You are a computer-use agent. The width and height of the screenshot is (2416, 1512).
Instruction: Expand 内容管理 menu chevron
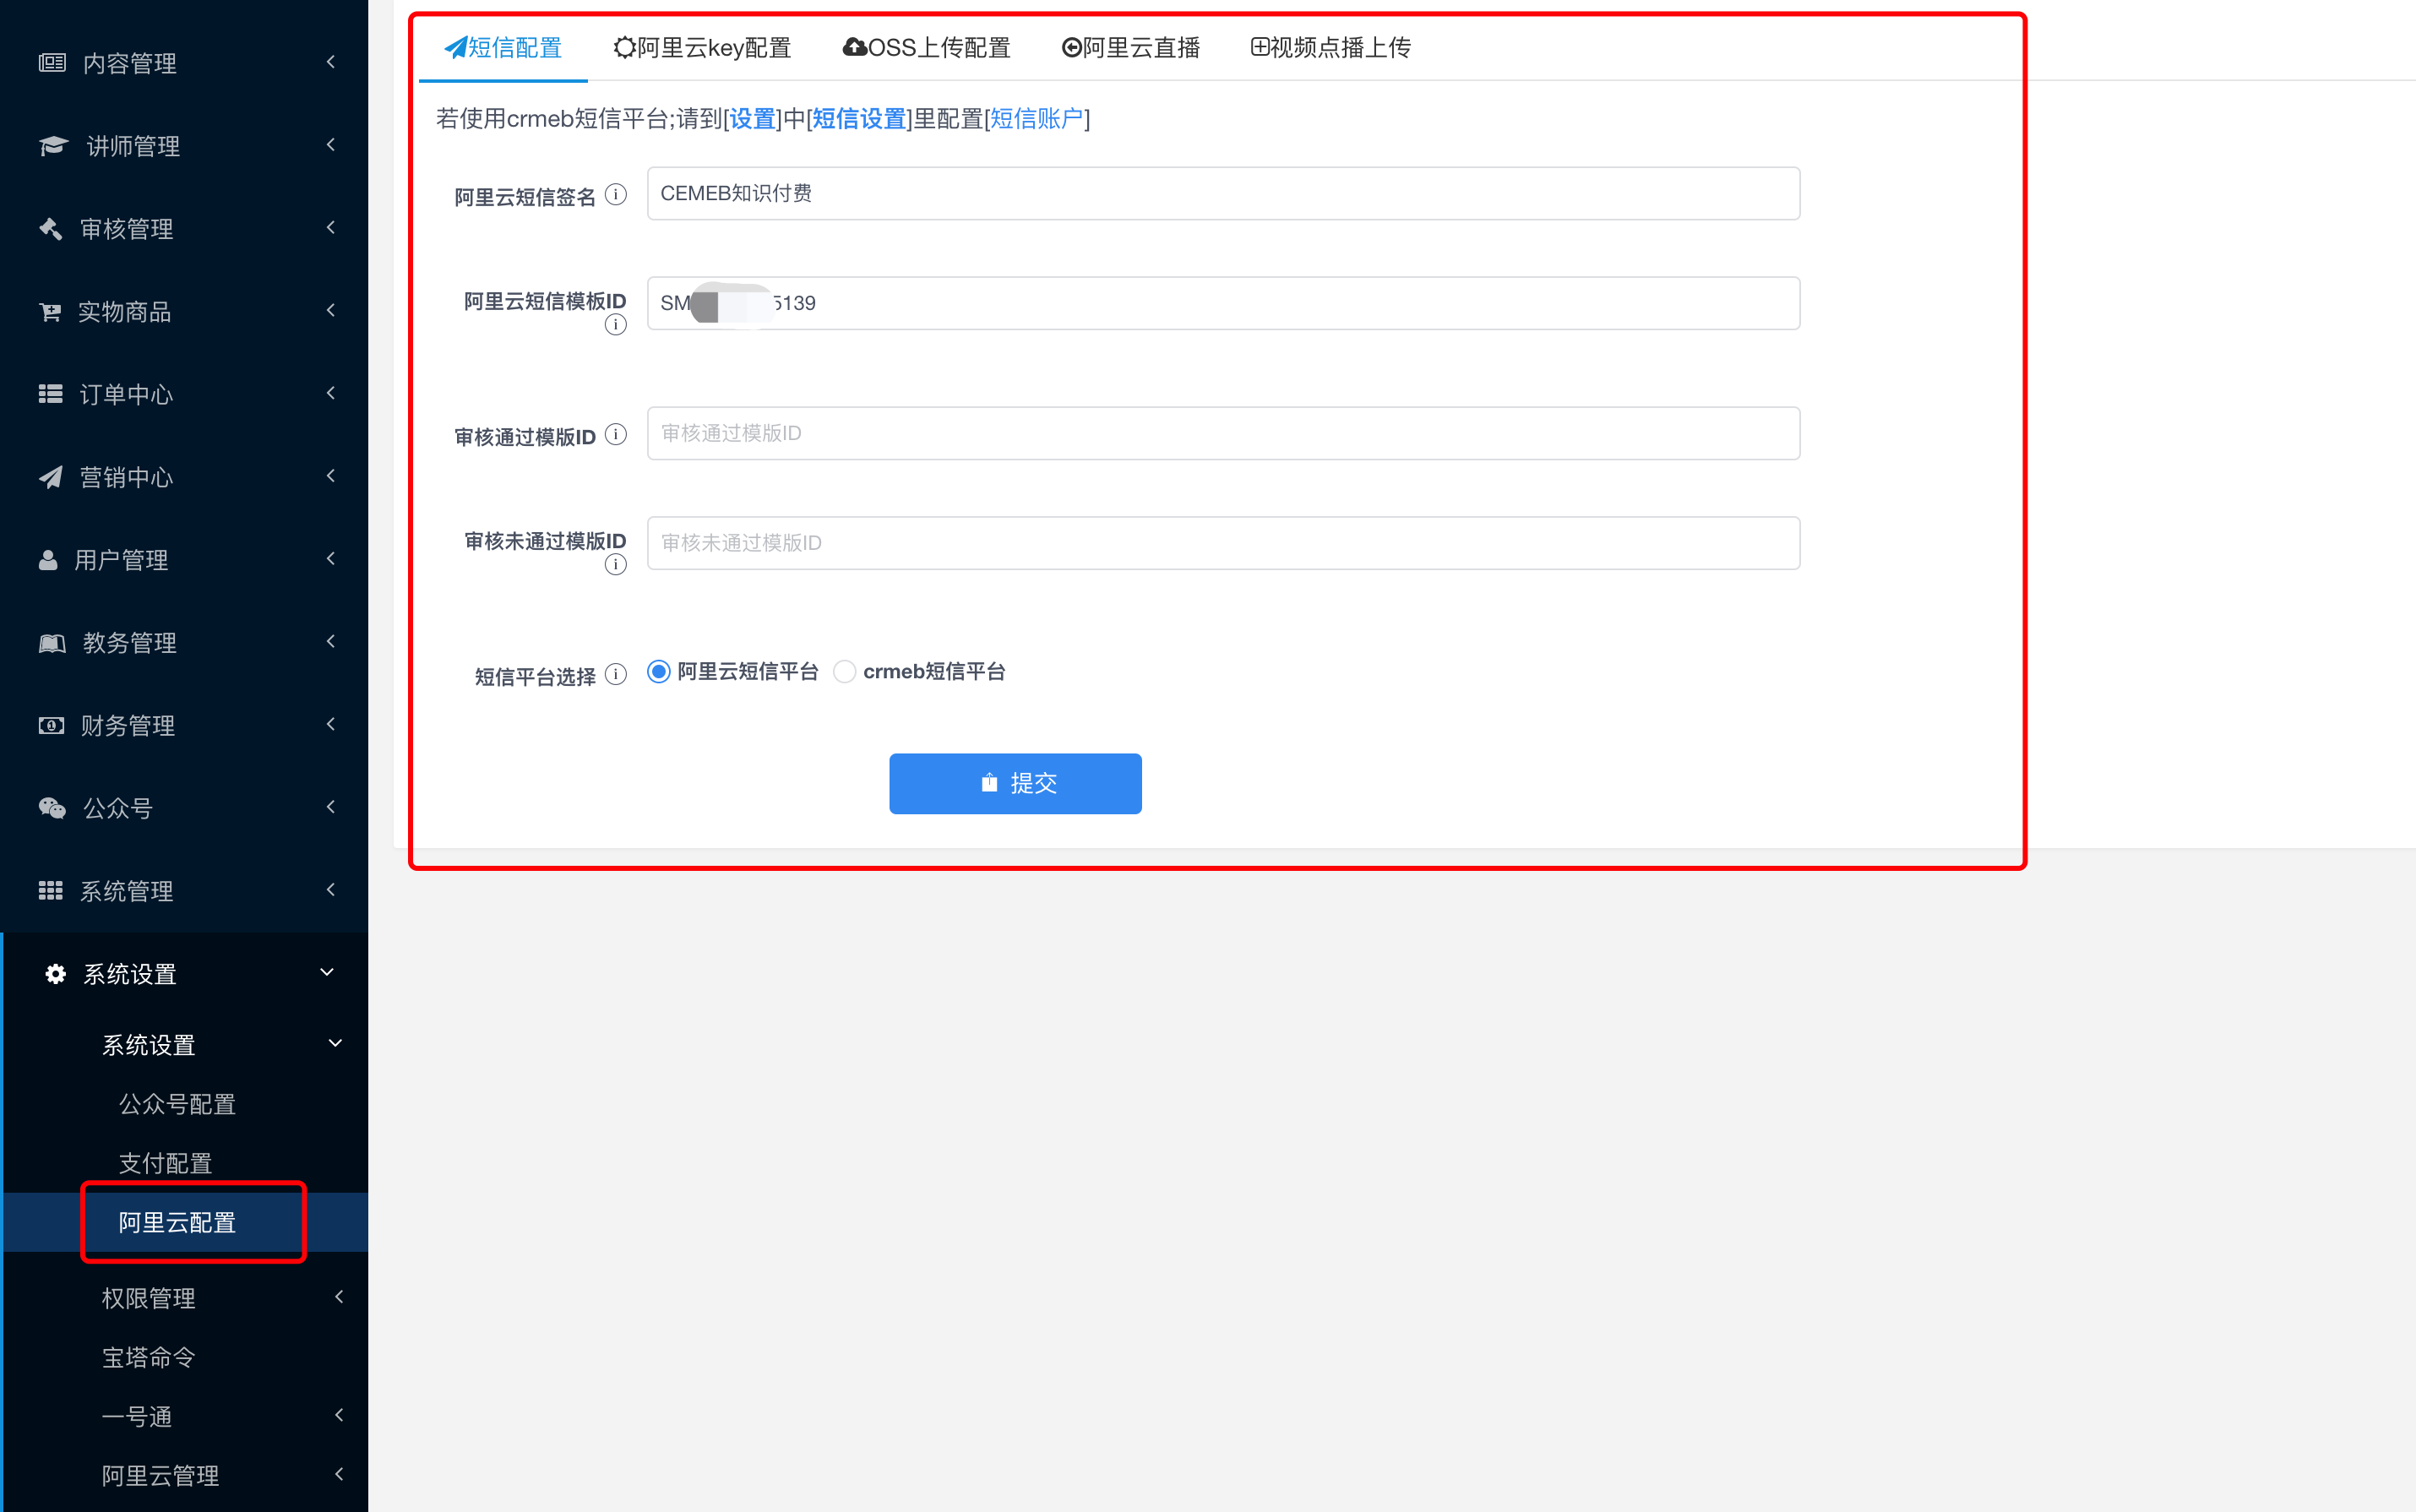pos(331,62)
